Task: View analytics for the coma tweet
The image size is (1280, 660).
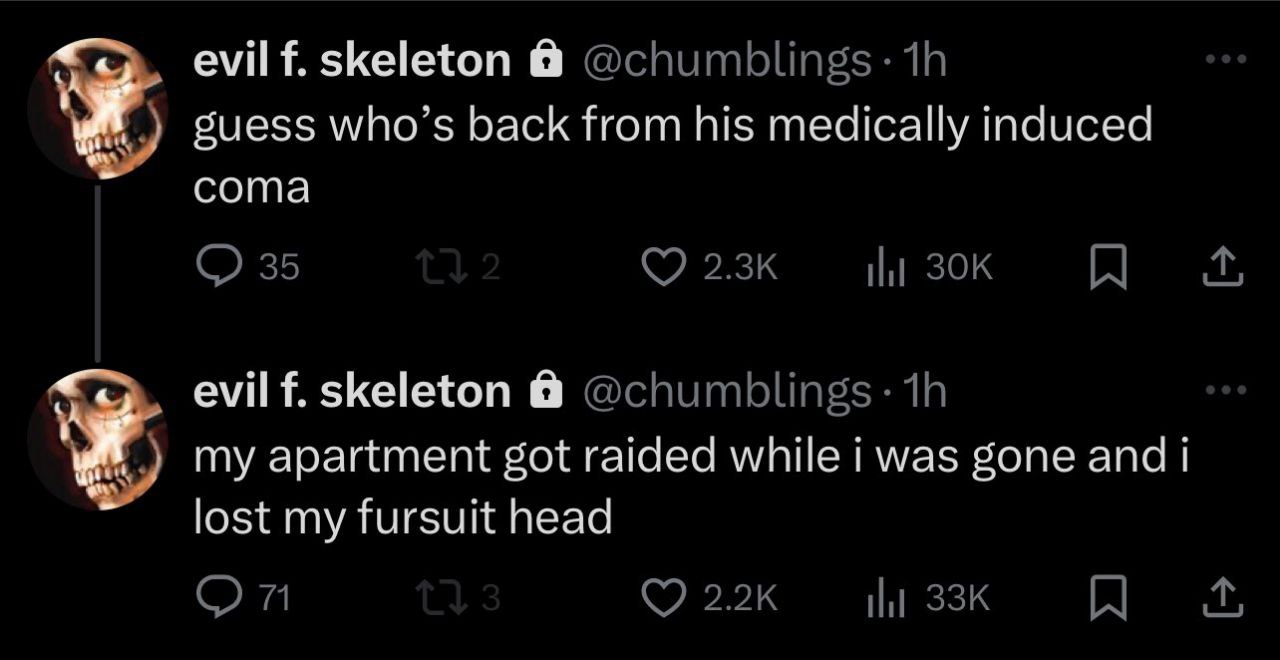Action: 880,265
